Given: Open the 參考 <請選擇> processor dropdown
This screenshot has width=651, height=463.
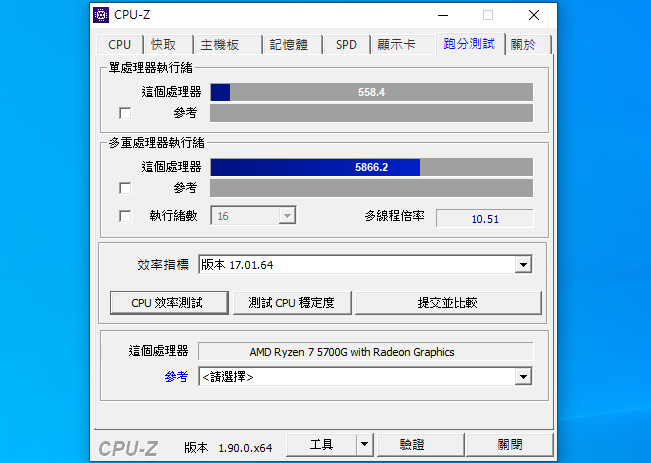Looking at the screenshot, I should 366,377.
